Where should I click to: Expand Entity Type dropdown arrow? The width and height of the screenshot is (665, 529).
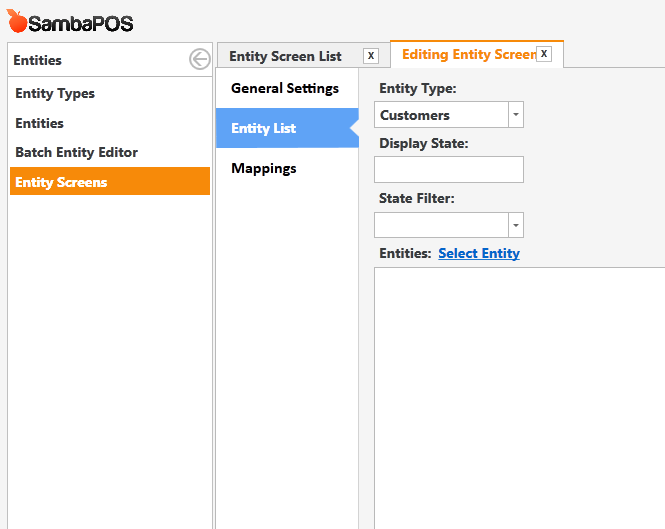click(516, 115)
